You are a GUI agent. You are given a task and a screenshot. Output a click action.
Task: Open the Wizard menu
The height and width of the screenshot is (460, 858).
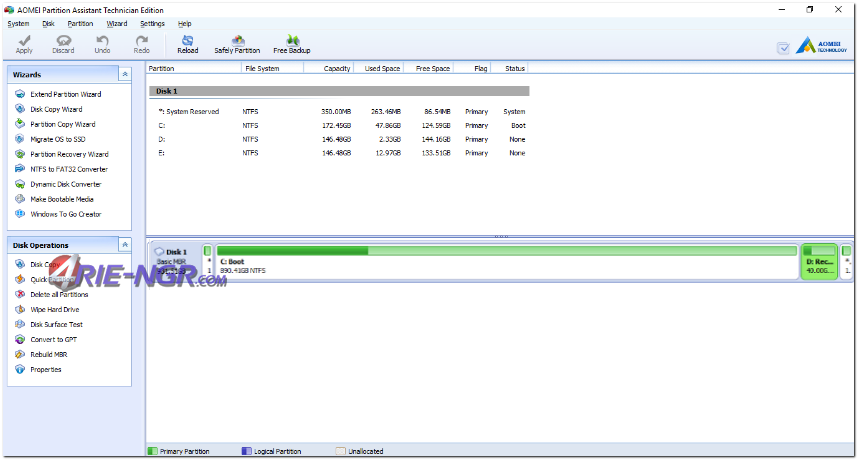pos(117,24)
